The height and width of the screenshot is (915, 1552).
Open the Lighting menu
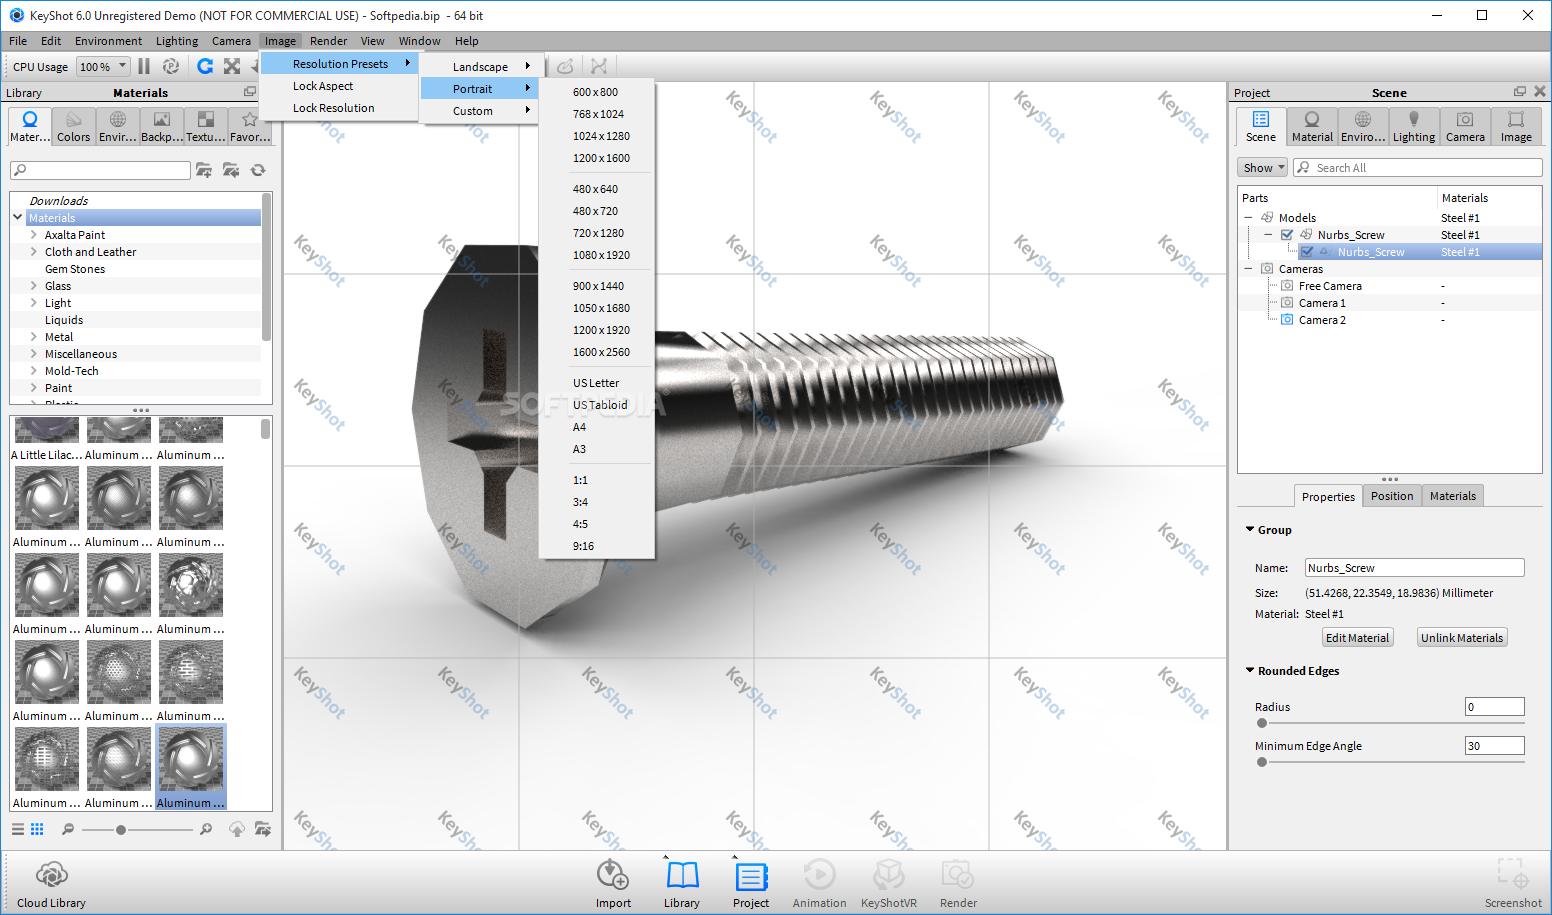(x=177, y=41)
